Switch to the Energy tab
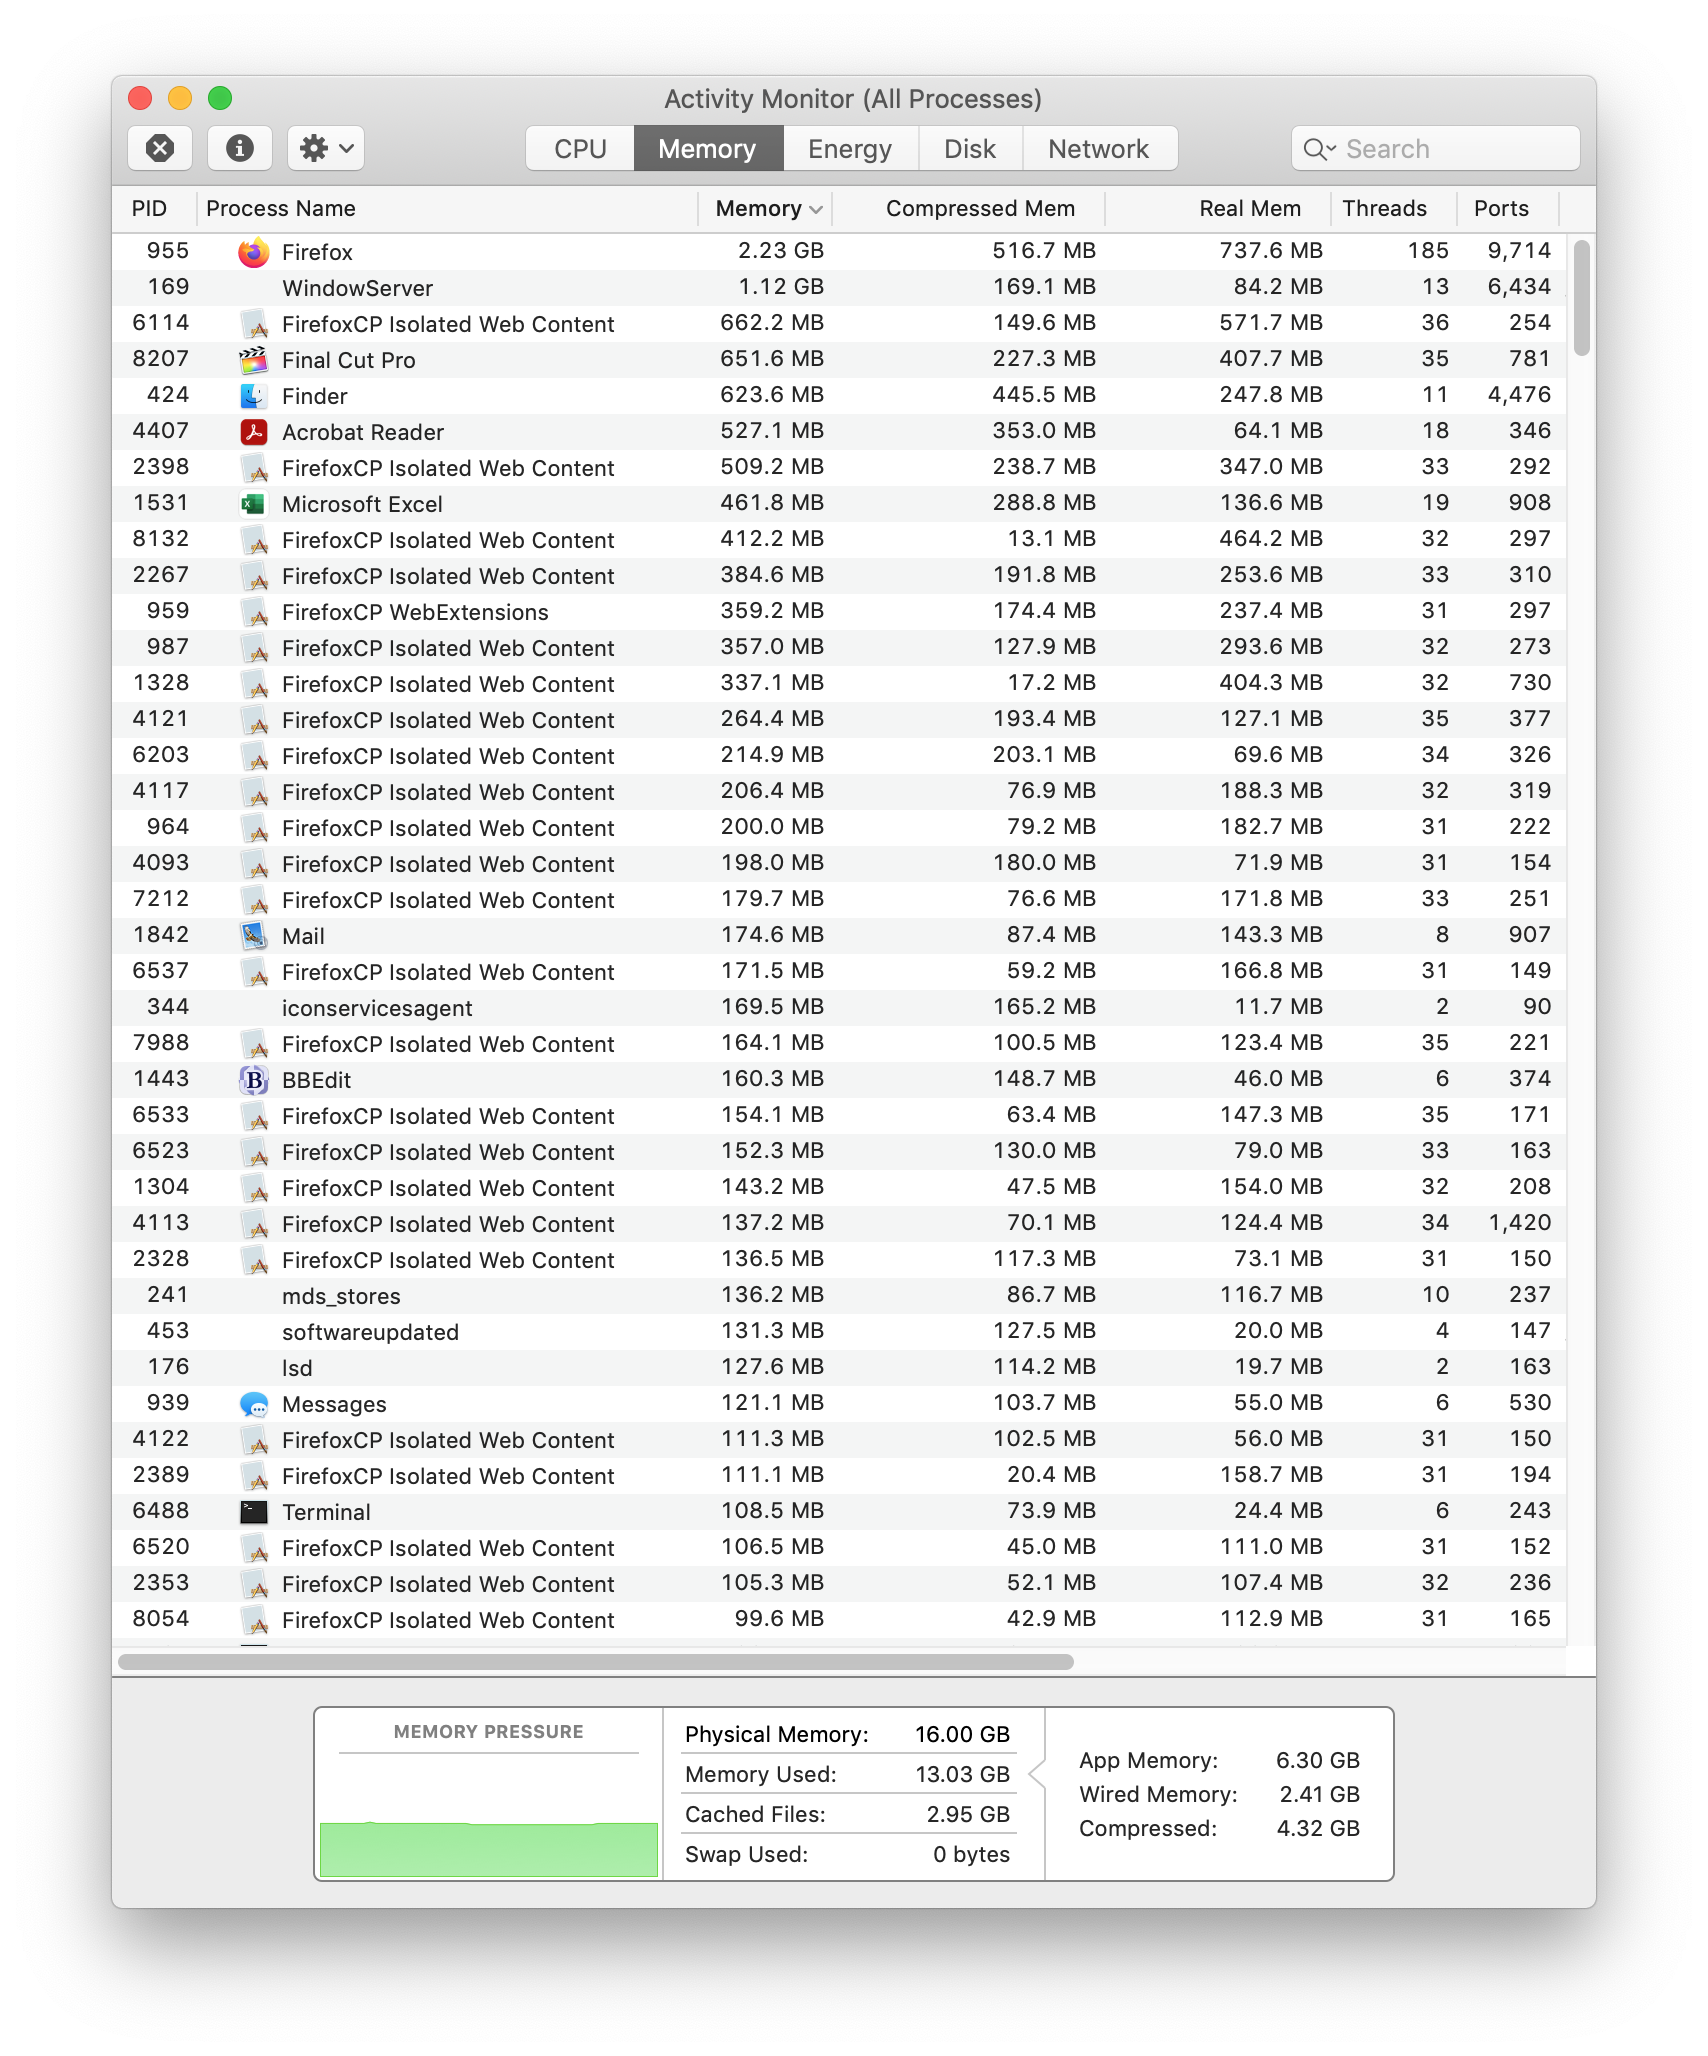 pyautogui.click(x=849, y=148)
